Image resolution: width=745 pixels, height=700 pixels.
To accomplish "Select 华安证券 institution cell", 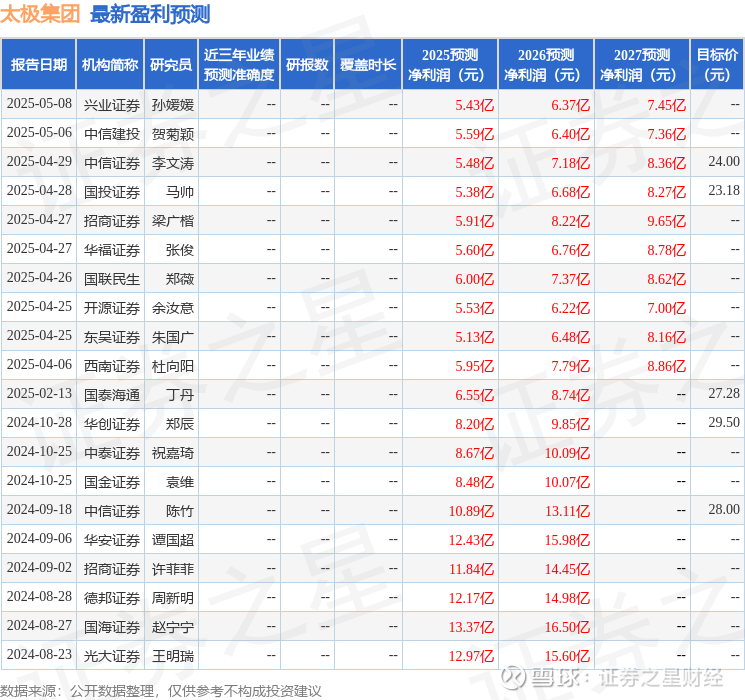I will pos(112,540).
